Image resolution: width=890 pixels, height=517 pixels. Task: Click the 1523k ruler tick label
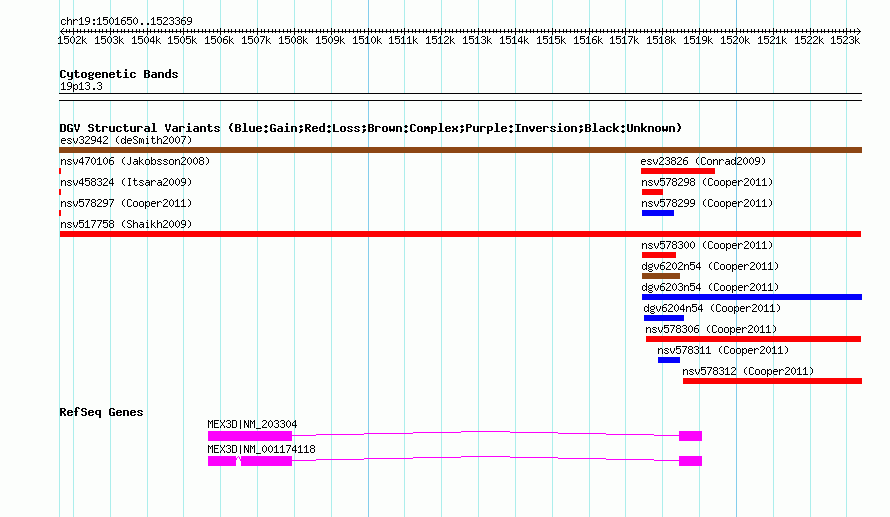click(x=845, y=40)
